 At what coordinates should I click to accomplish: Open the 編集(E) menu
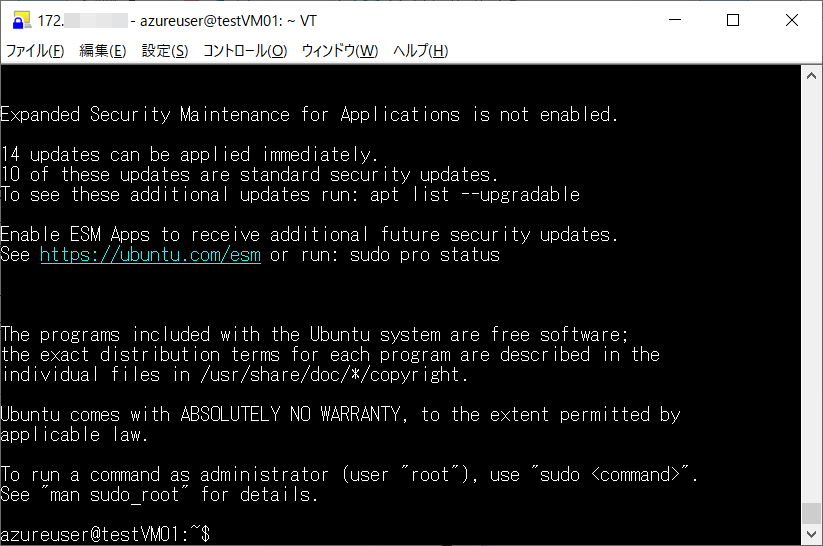click(x=103, y=51)
